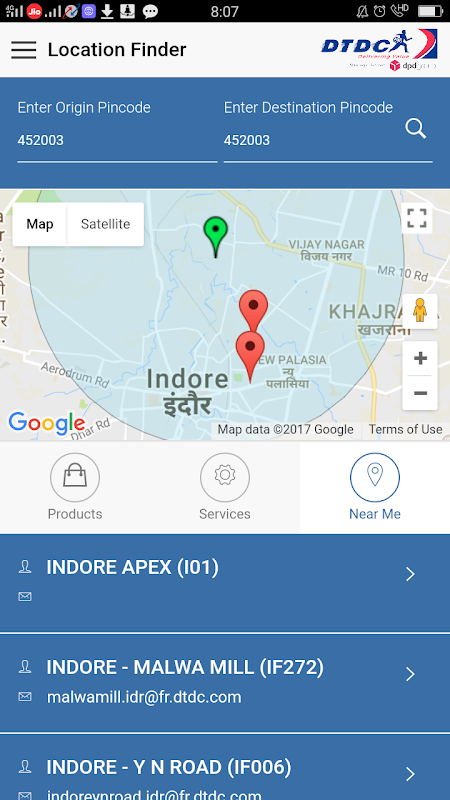This screenshot has width=450, height=800.
Task: Tap the upper red map marker
Action: click(x=254, y=309)
